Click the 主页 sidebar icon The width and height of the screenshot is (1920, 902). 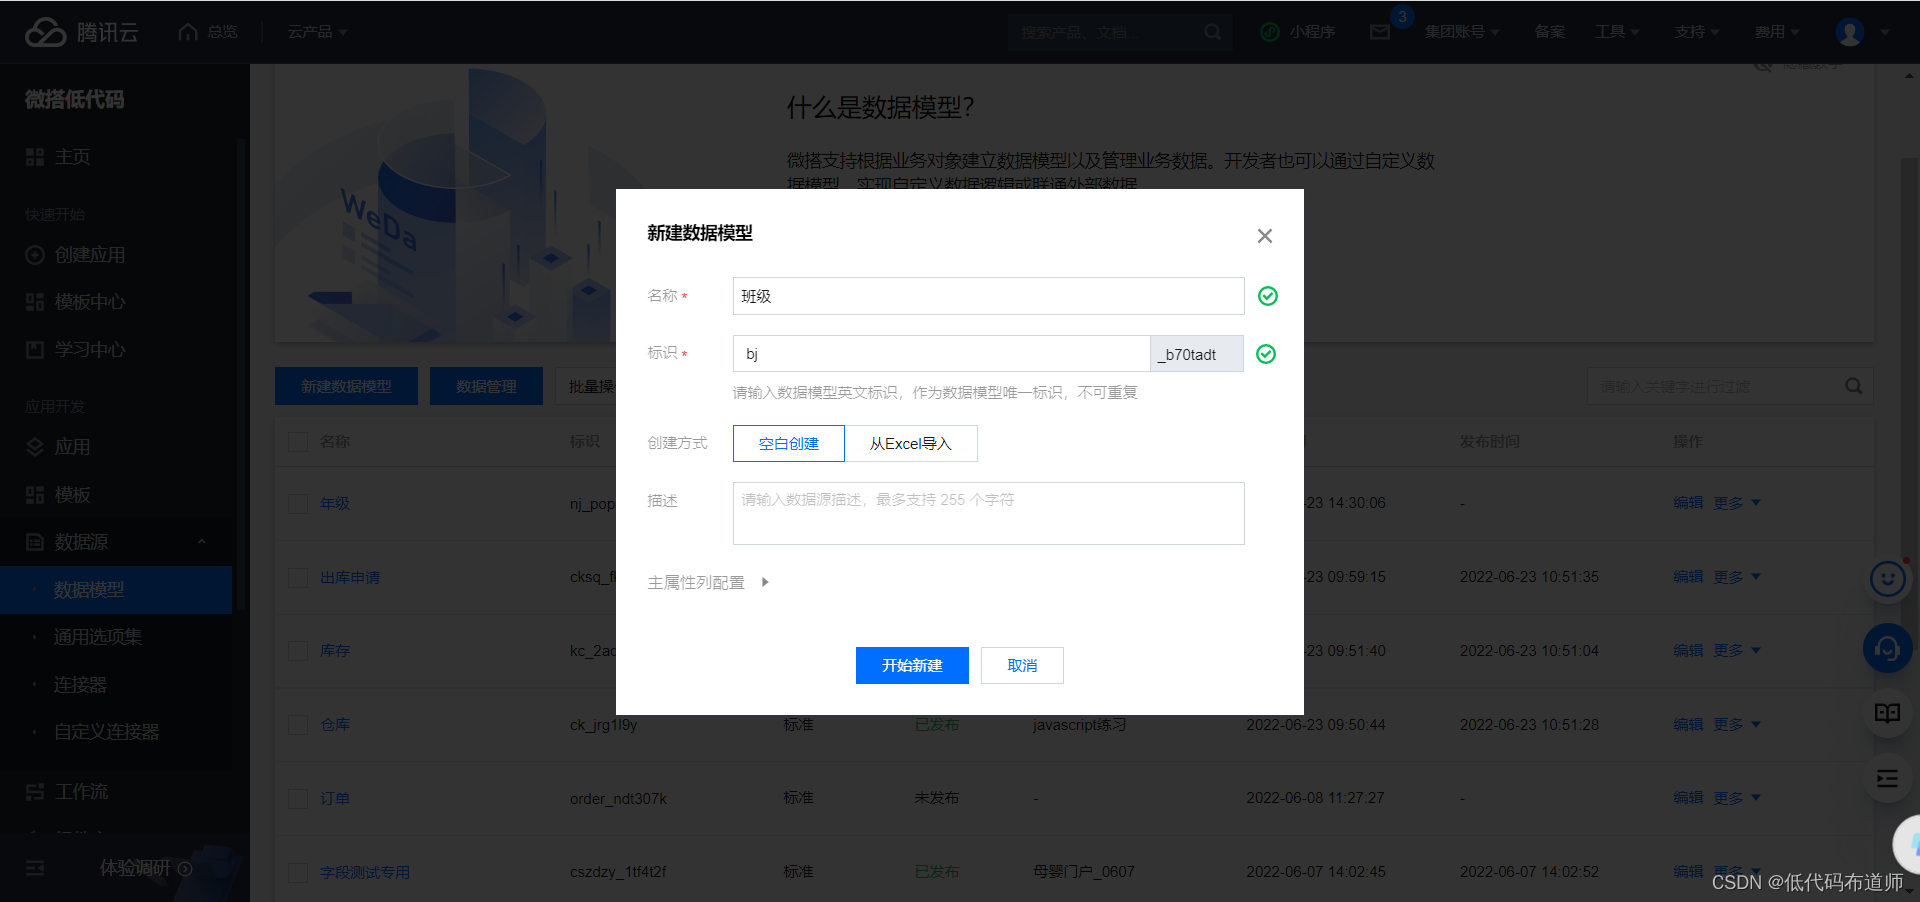pyautogui.click(x=35, y=157)
